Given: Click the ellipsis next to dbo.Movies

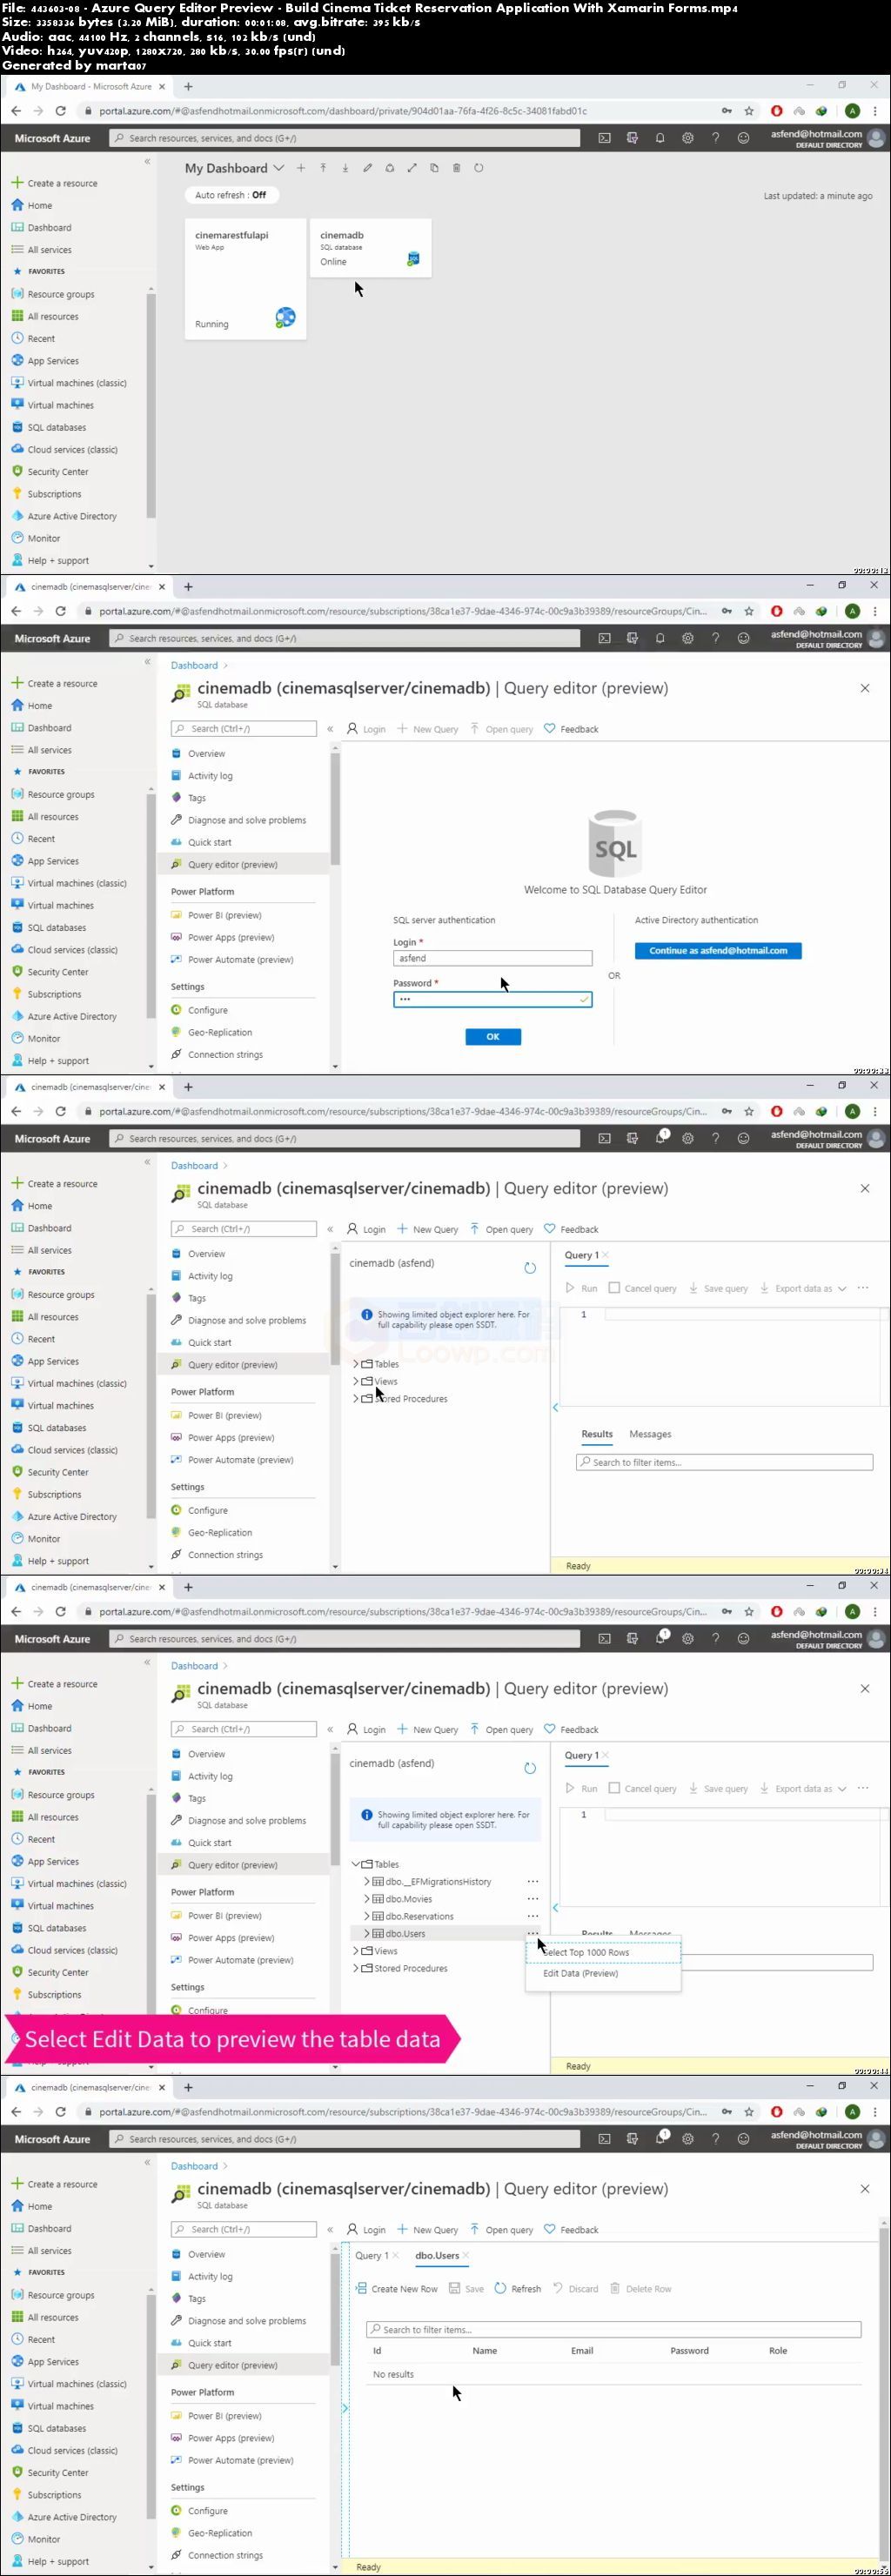Looking at the screenshot, I should click(x=533, y=1898).
